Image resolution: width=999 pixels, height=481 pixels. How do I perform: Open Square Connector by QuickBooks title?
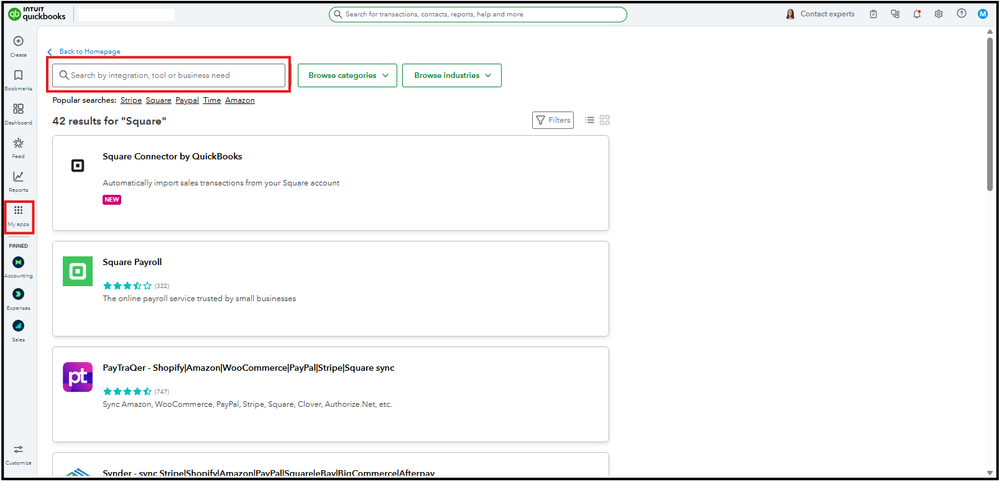(172, 156)
